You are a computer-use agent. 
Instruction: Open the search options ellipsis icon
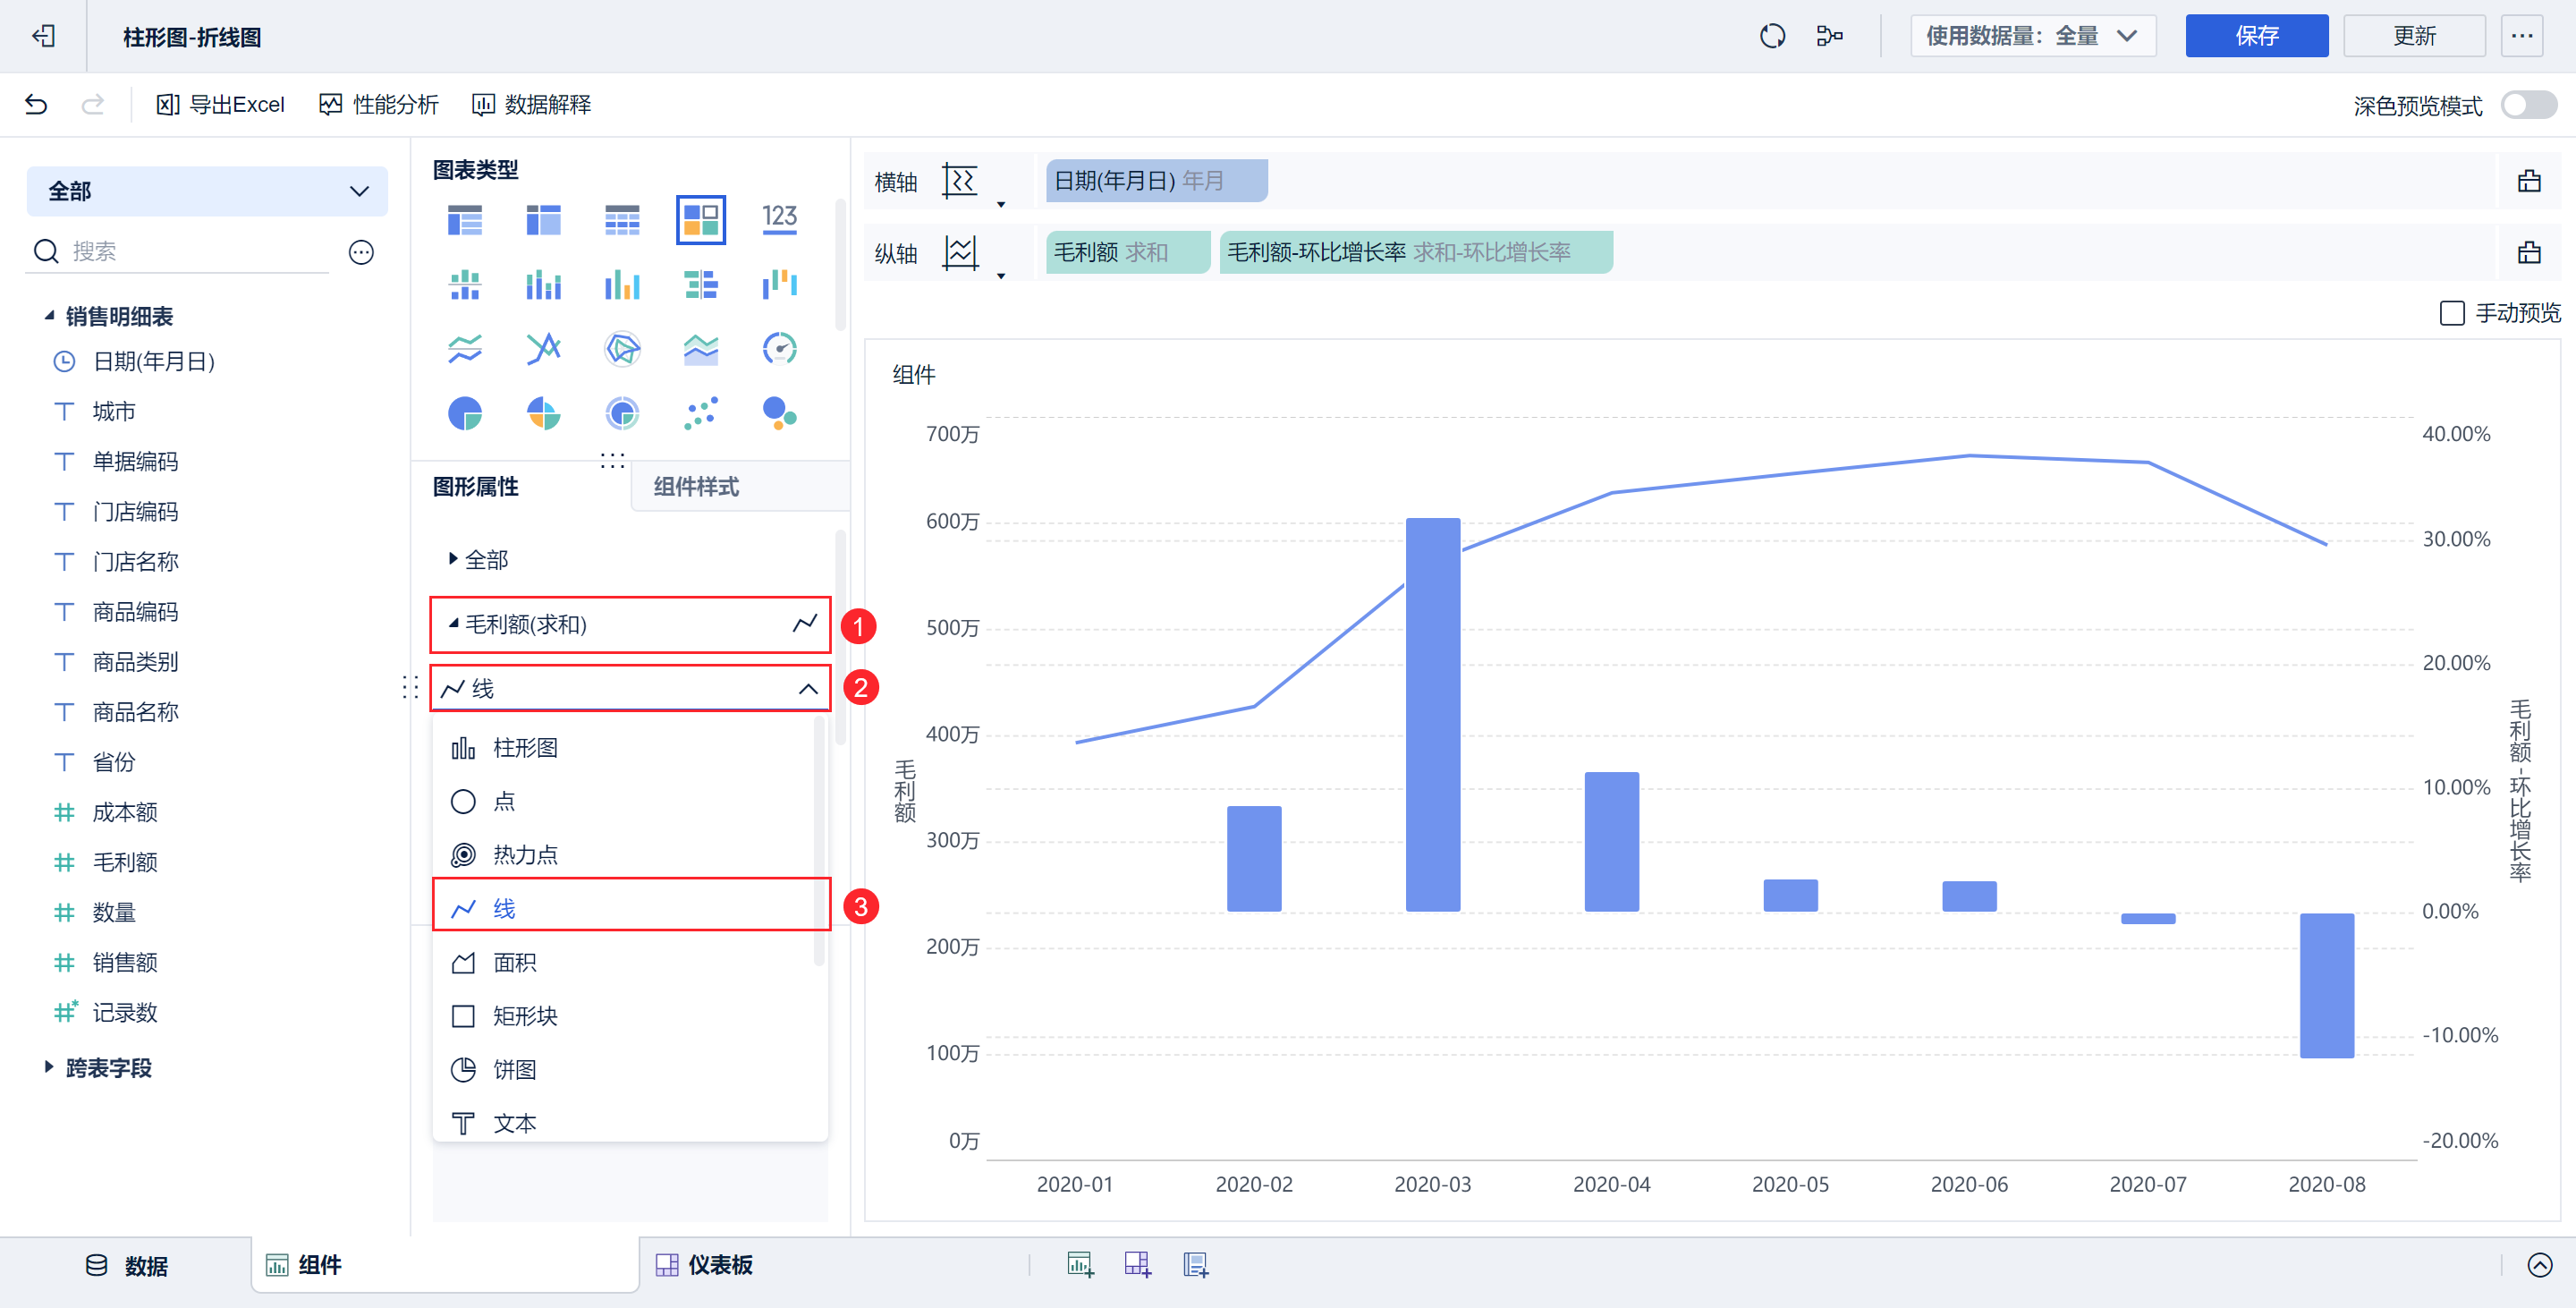click(x=361, y=252)
